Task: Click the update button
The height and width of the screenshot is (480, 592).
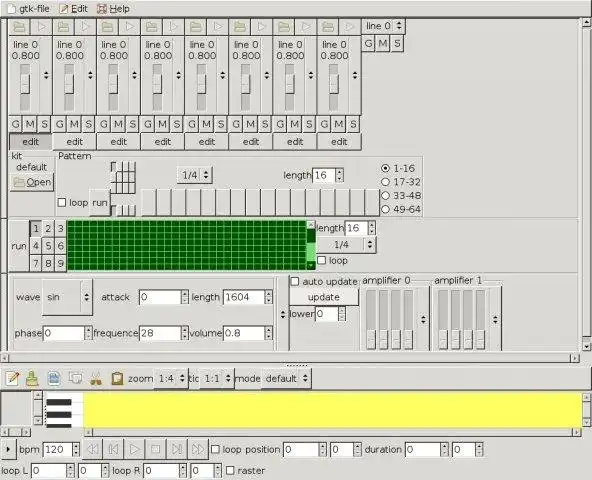Action: [x=324, y=297]
